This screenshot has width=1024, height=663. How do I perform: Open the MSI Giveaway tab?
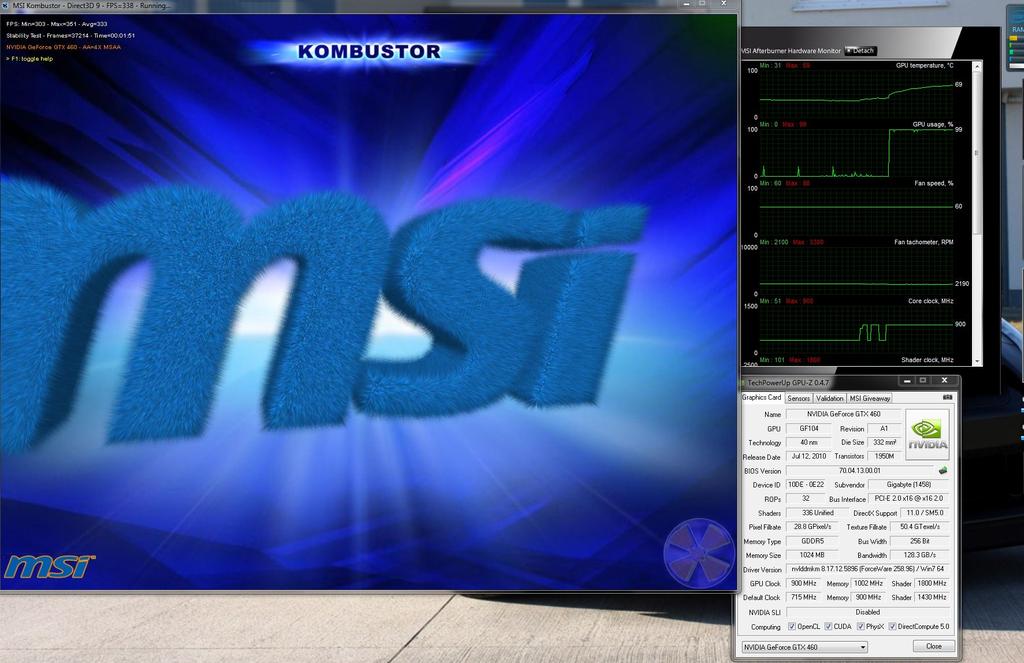(870, 398)
